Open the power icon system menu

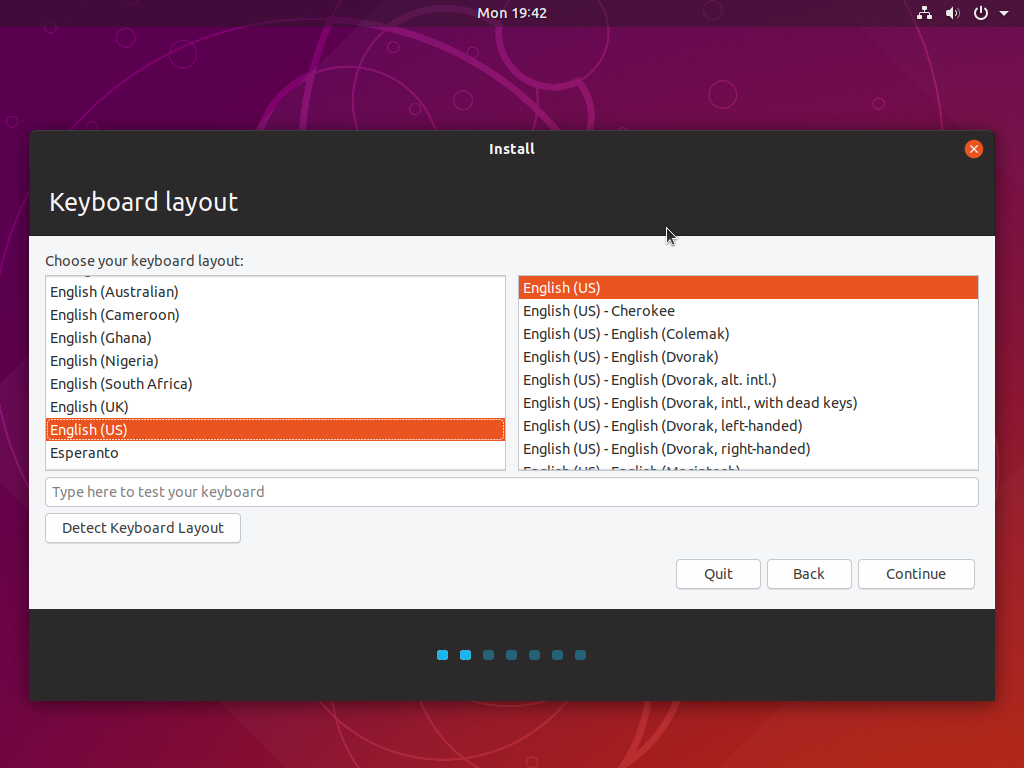pyautogui.click(x=981, y=13)
